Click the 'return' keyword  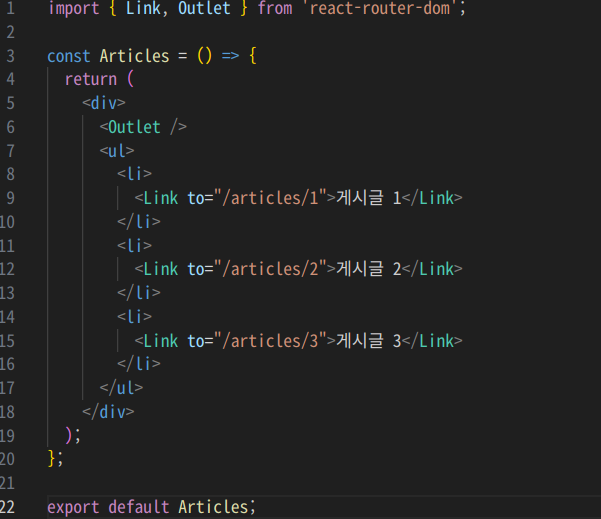click(x=91, y=79)
